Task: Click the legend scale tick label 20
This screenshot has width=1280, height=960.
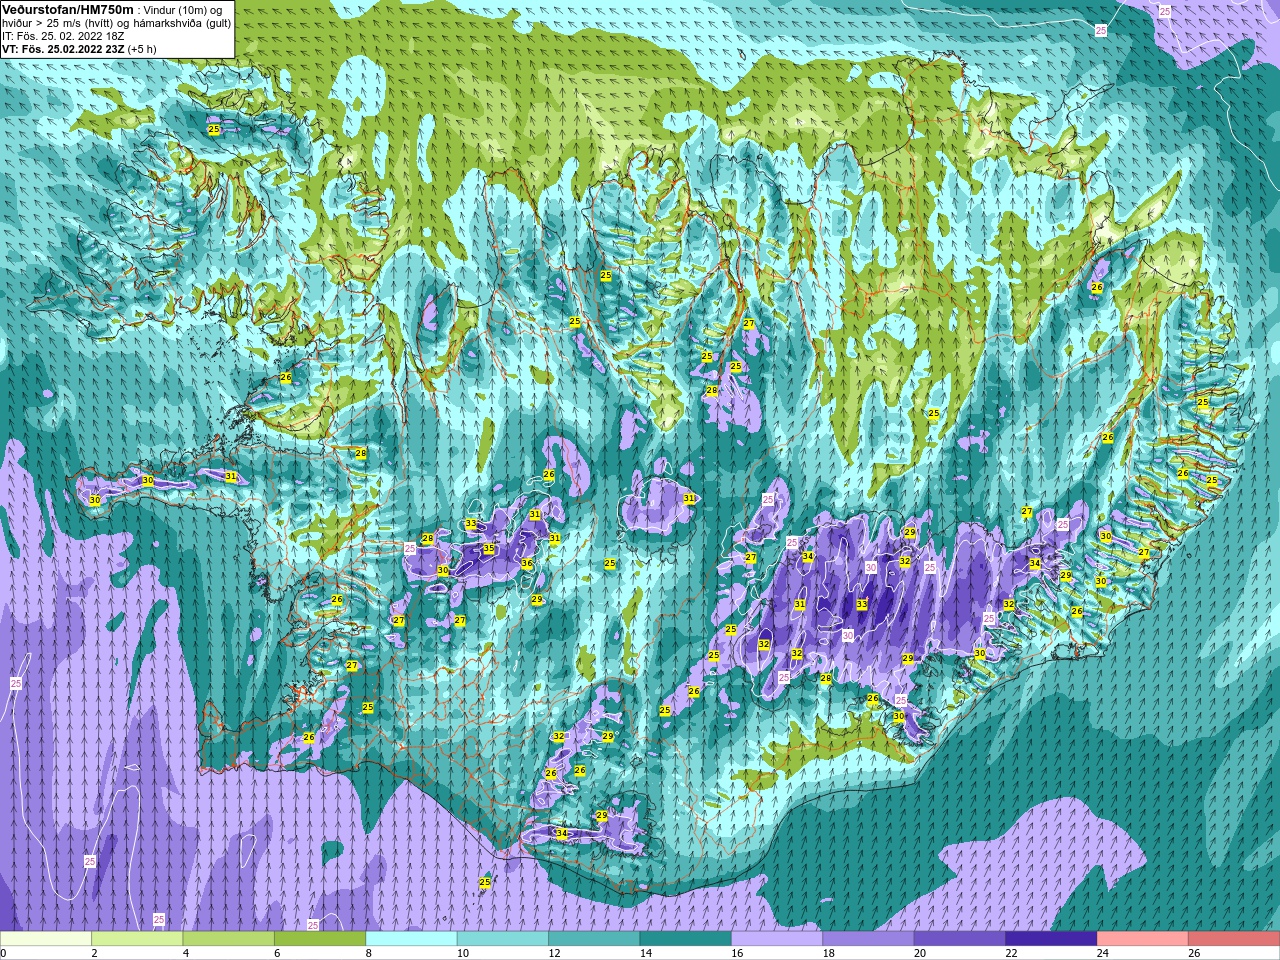Action: point(920,953)
